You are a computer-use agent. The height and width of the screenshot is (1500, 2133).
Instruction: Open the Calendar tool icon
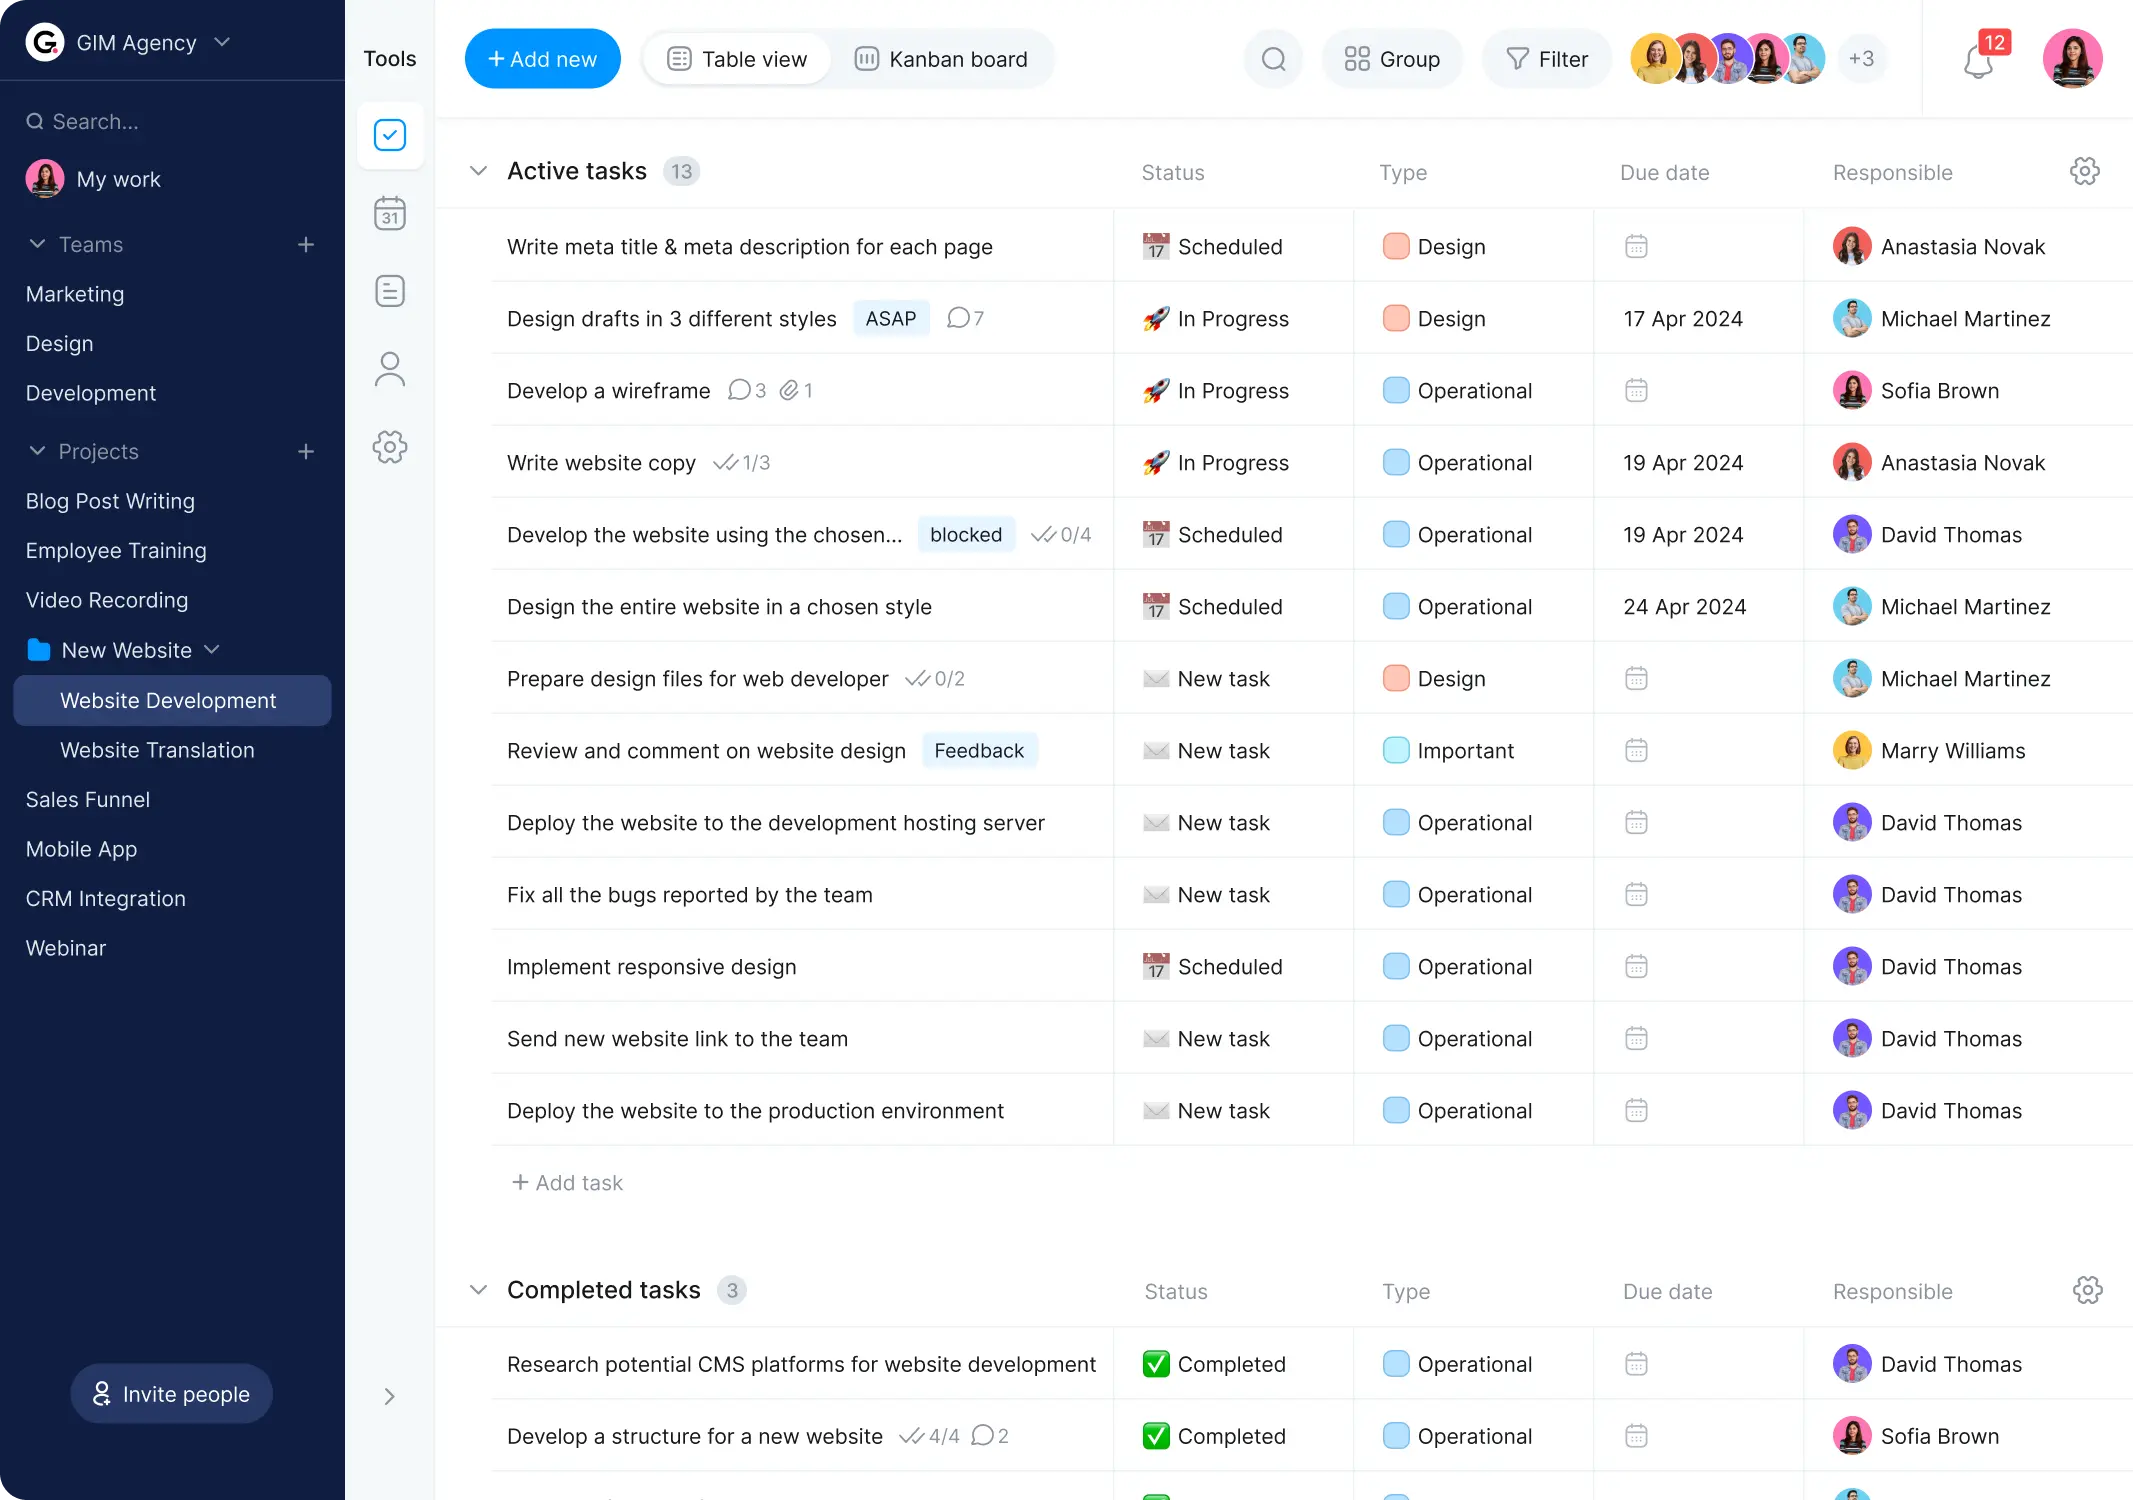[390, 213]
